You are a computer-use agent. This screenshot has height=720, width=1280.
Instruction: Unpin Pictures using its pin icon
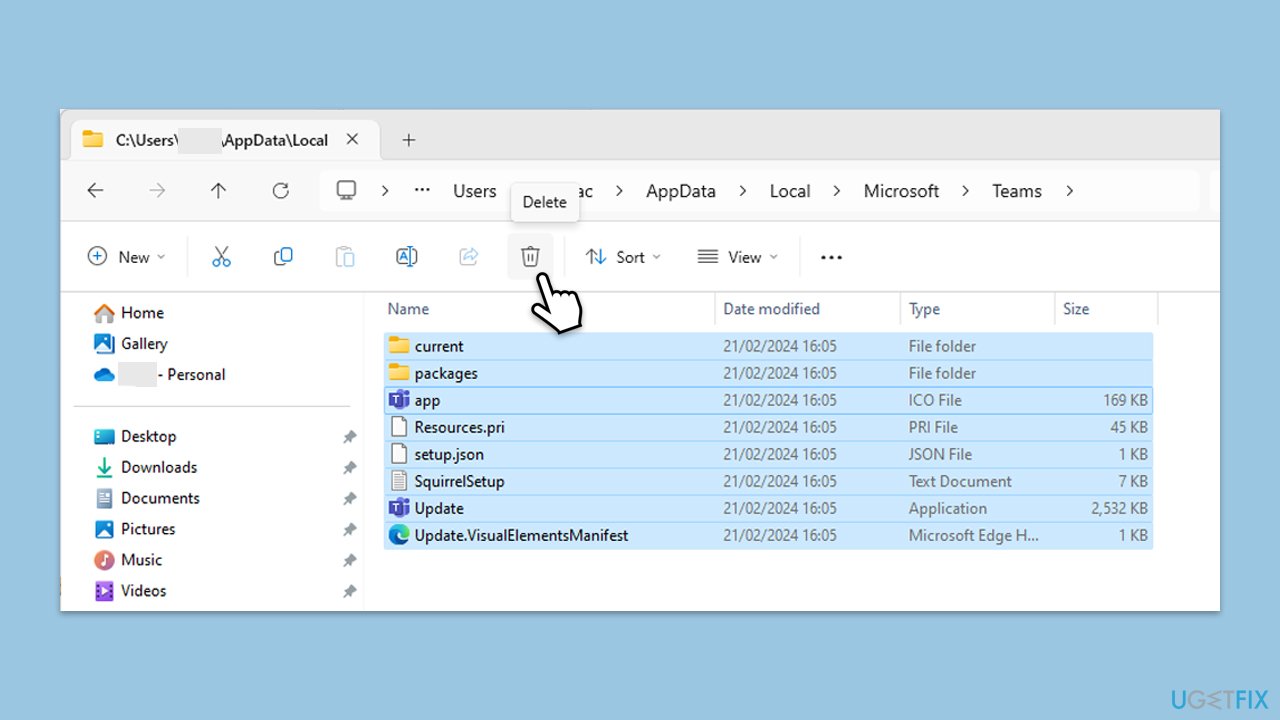coord(349,530)
